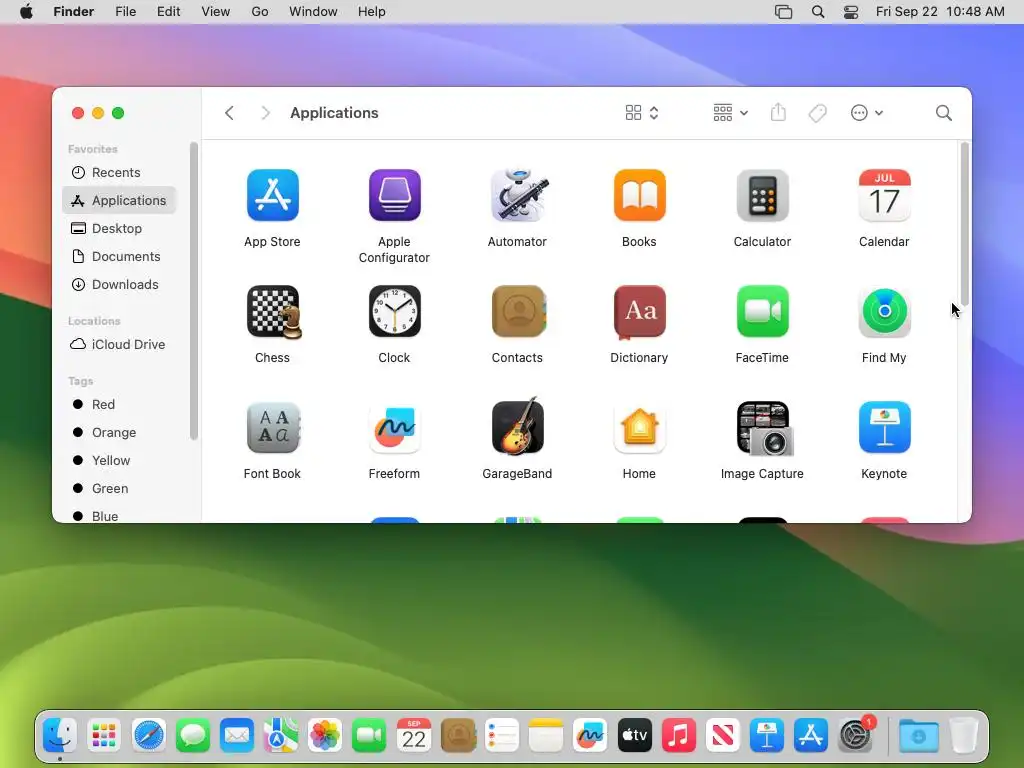Viewport: 1024px width, 768px height.
Task: Open Spotlight search in menu bar
Action: coord(818,12)
